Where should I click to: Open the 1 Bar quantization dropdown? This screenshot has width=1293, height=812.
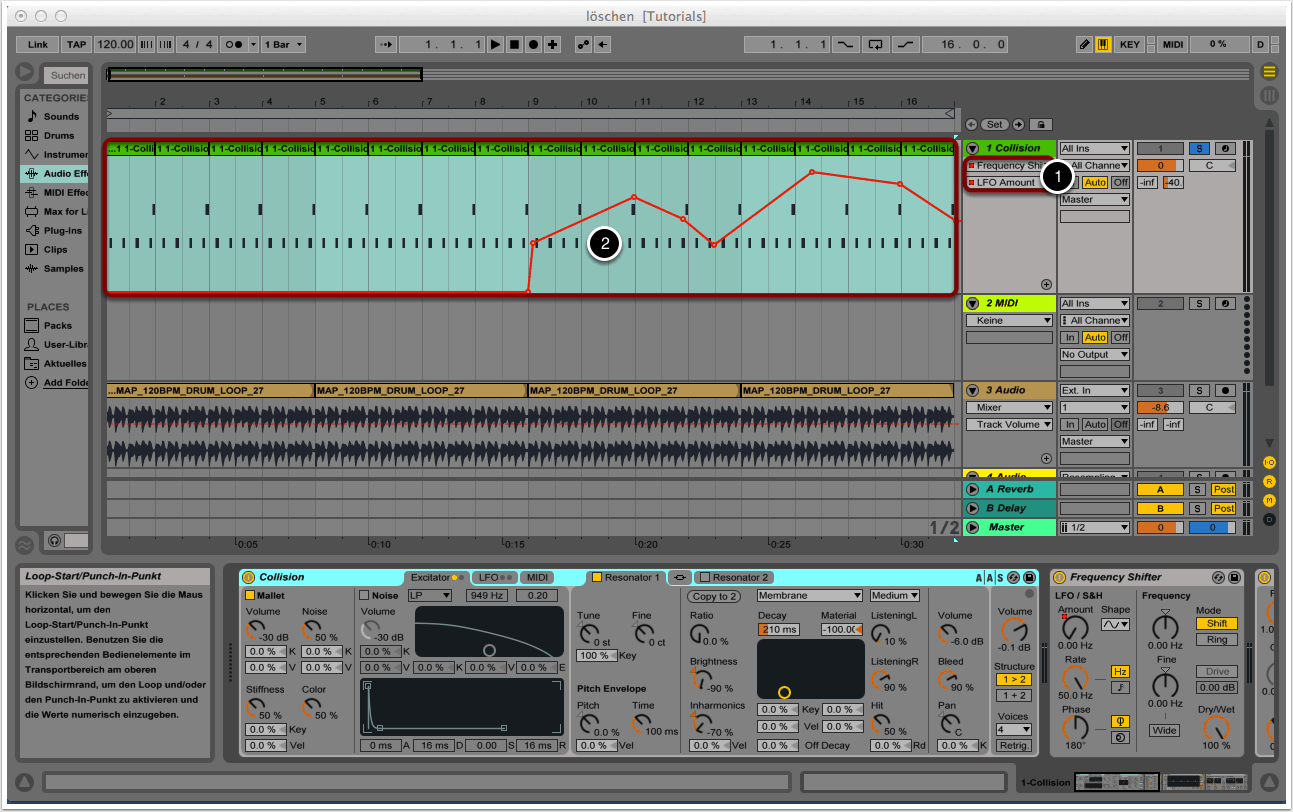285,45
